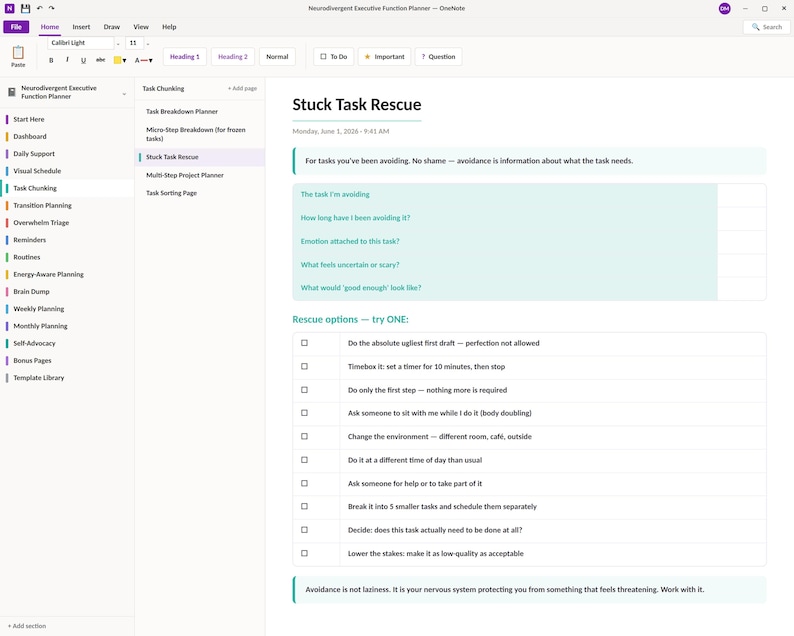
Task: Save the notebook with the floppy icon
Action: pyautogui.click(x=25, y=8)
